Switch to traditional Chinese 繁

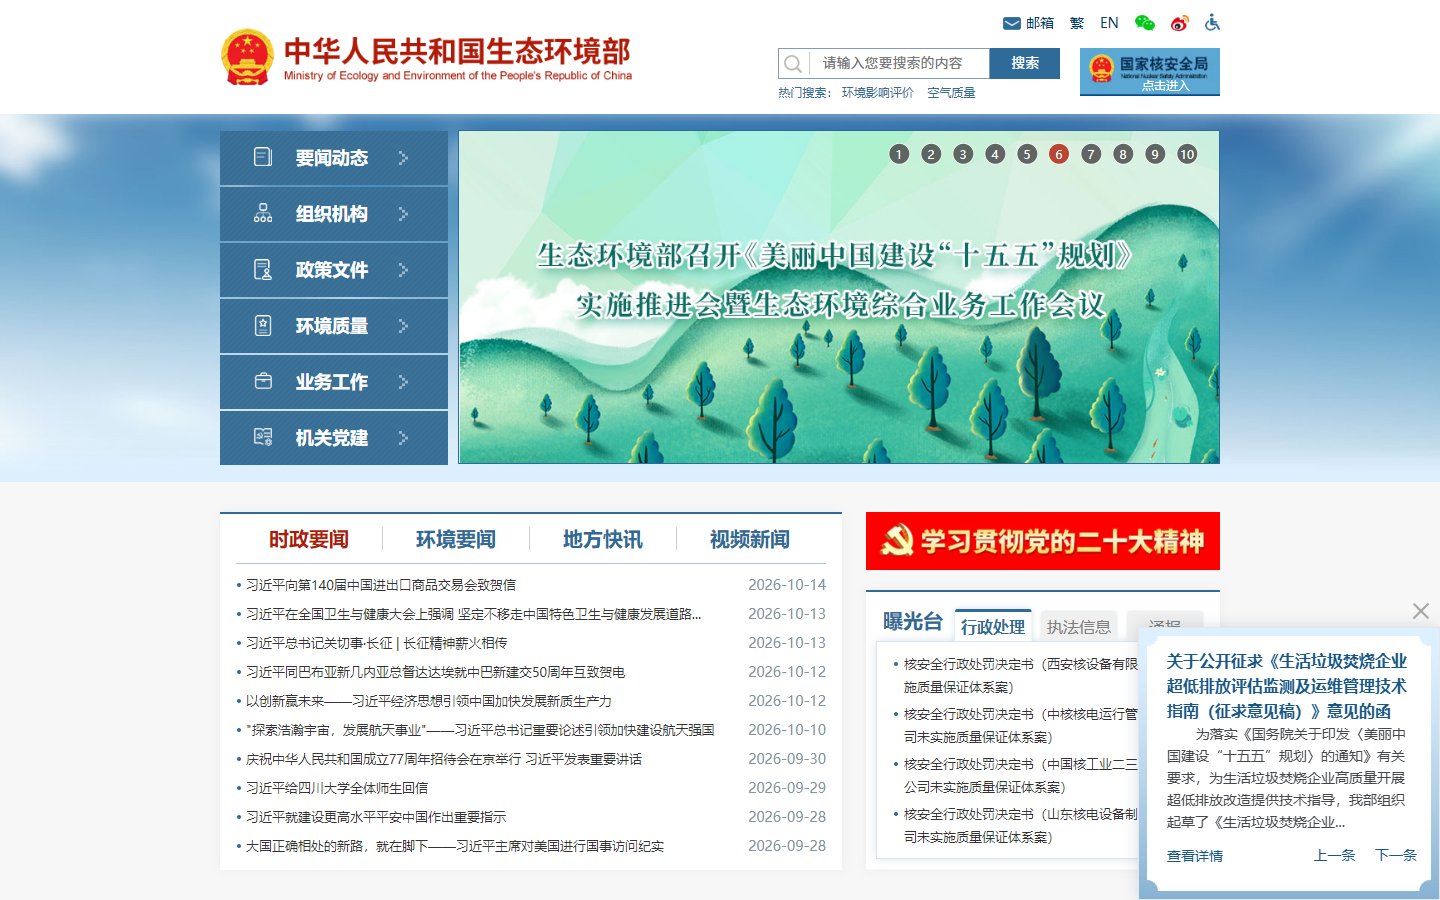click(1077, 23)
